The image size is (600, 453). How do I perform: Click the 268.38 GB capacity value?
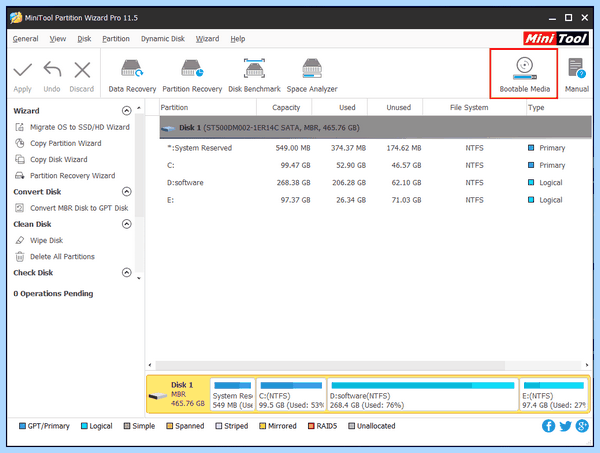click(x=293, y=183)
